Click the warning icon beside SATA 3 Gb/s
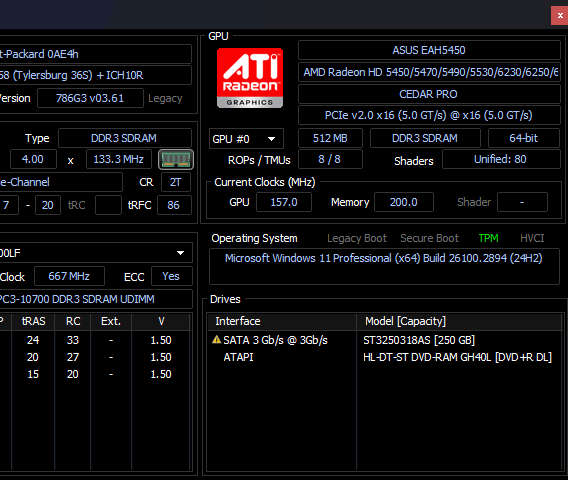Screen dimensions: 568x480 216,340
